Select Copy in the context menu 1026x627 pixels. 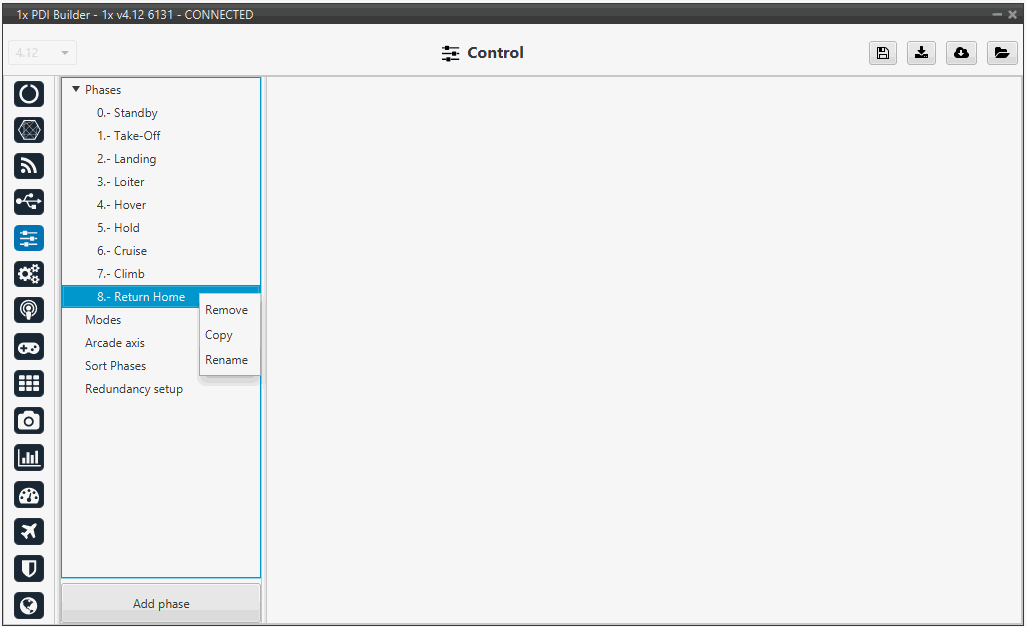(x=219, y=335)
